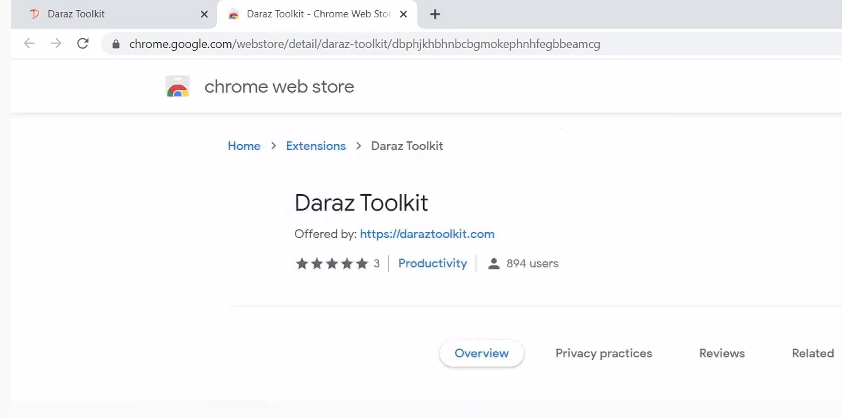Reload the current page
This screenshot has height=418, width=842.
[83, 44]
